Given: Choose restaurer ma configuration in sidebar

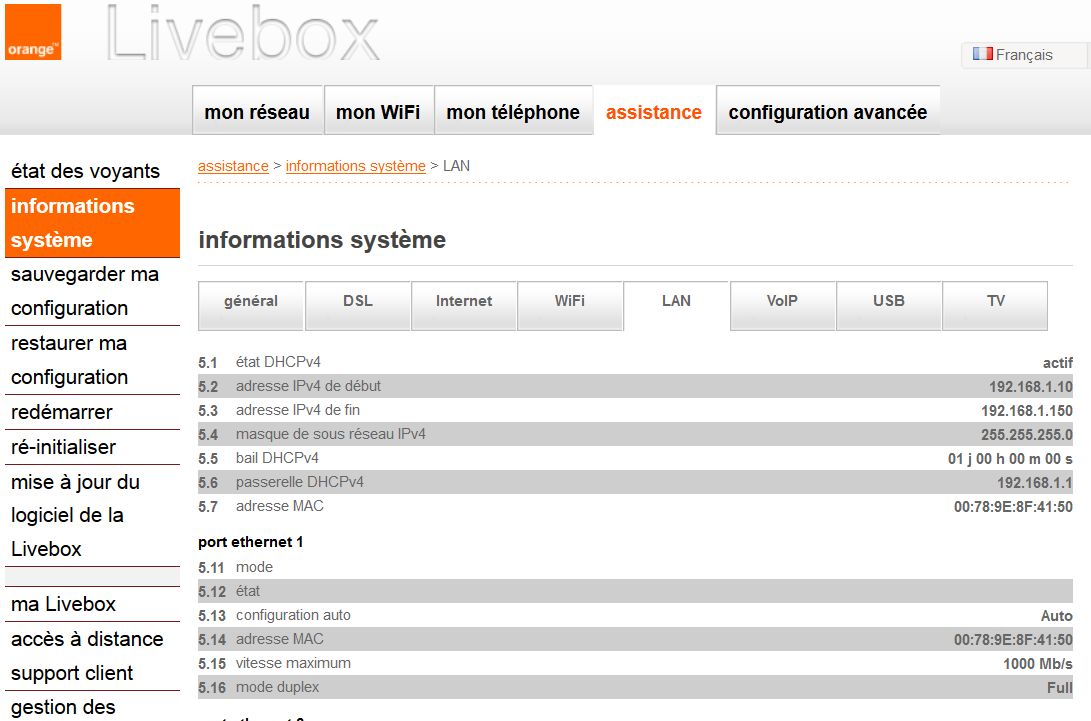Looking at the screenshot, I should click(70, 360).
